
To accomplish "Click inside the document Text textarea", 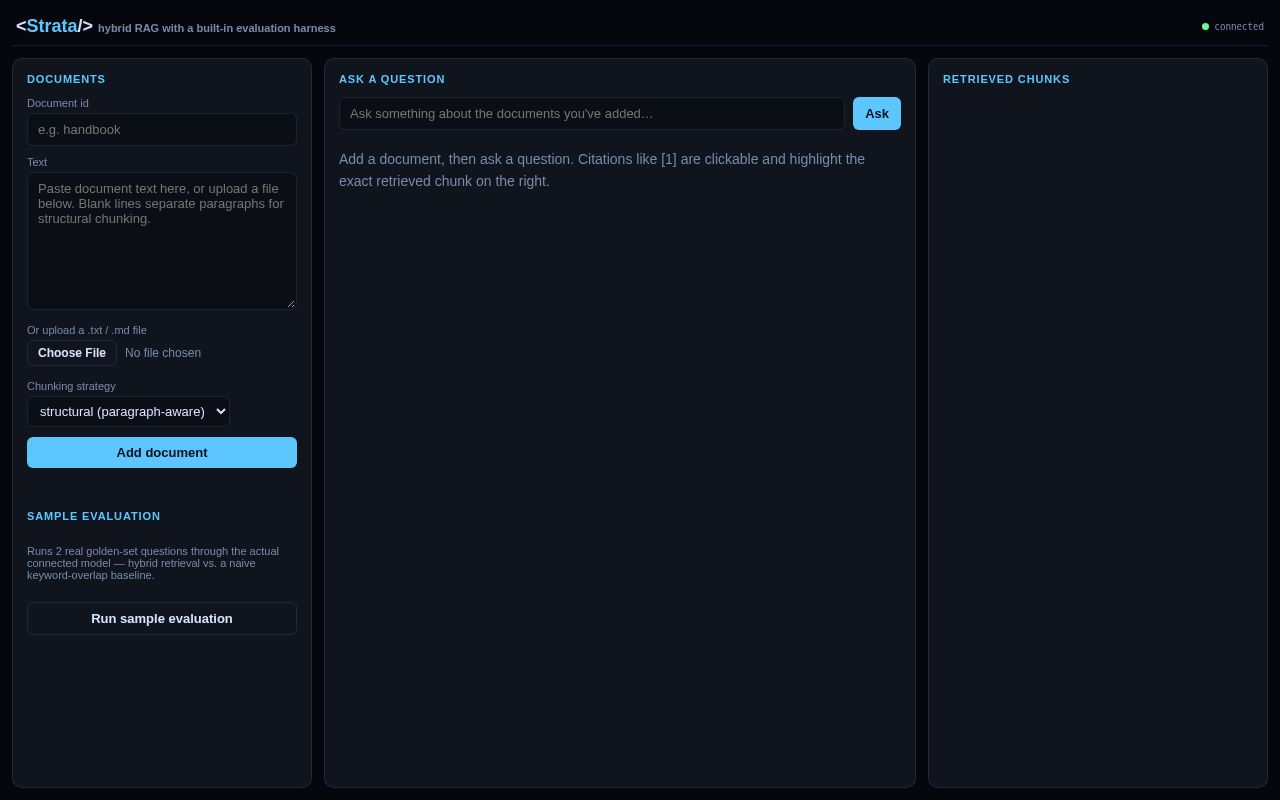I will [x=162, y=241].
